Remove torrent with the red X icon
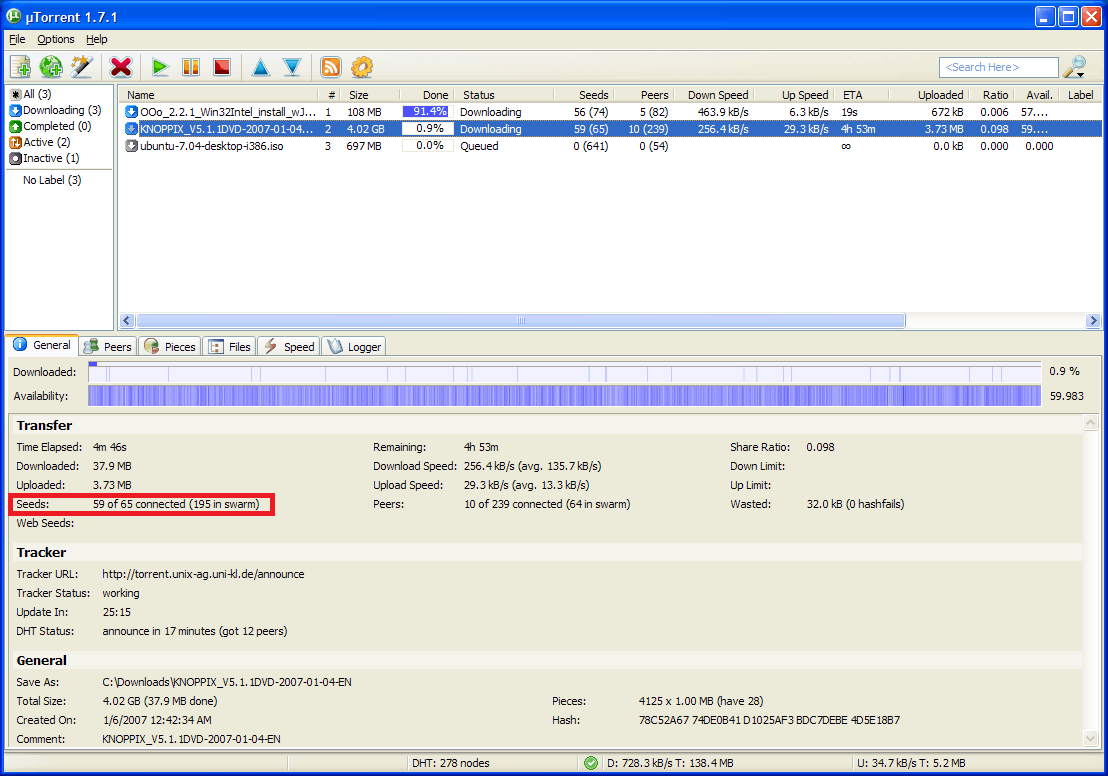1108x776 pixels. point(121,67)
